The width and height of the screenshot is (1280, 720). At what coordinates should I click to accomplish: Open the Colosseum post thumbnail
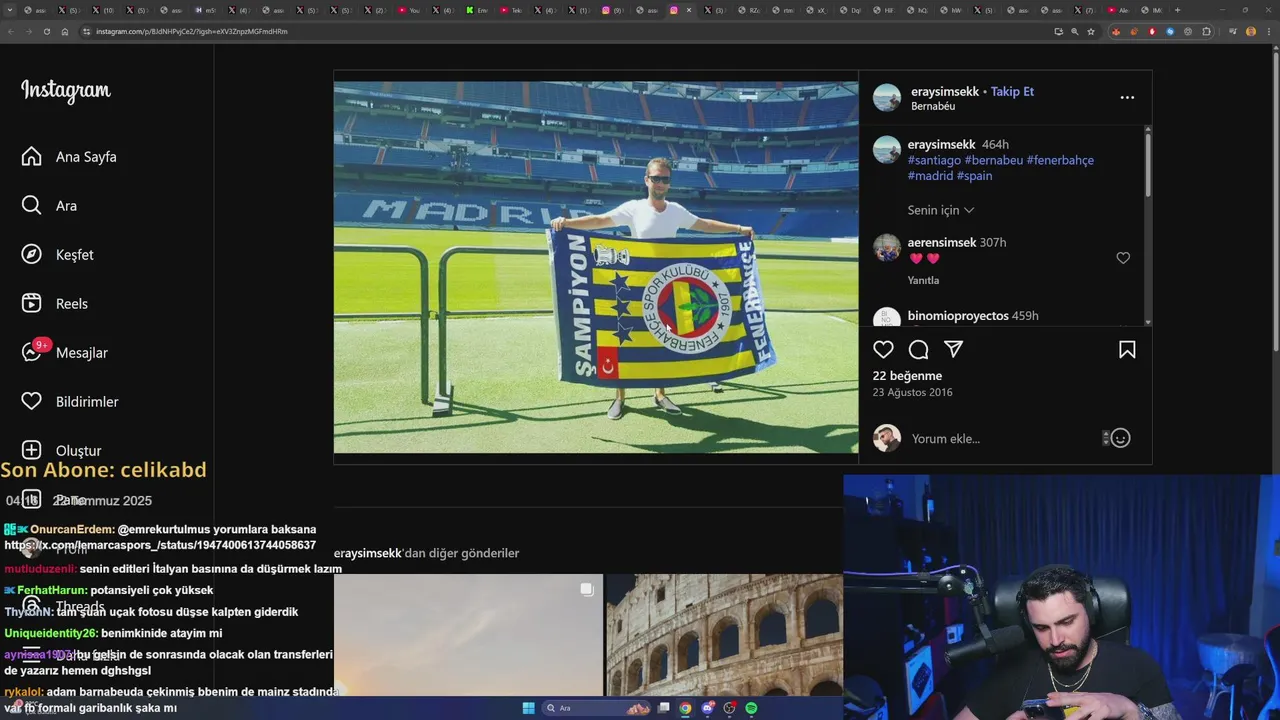(724, 634)
